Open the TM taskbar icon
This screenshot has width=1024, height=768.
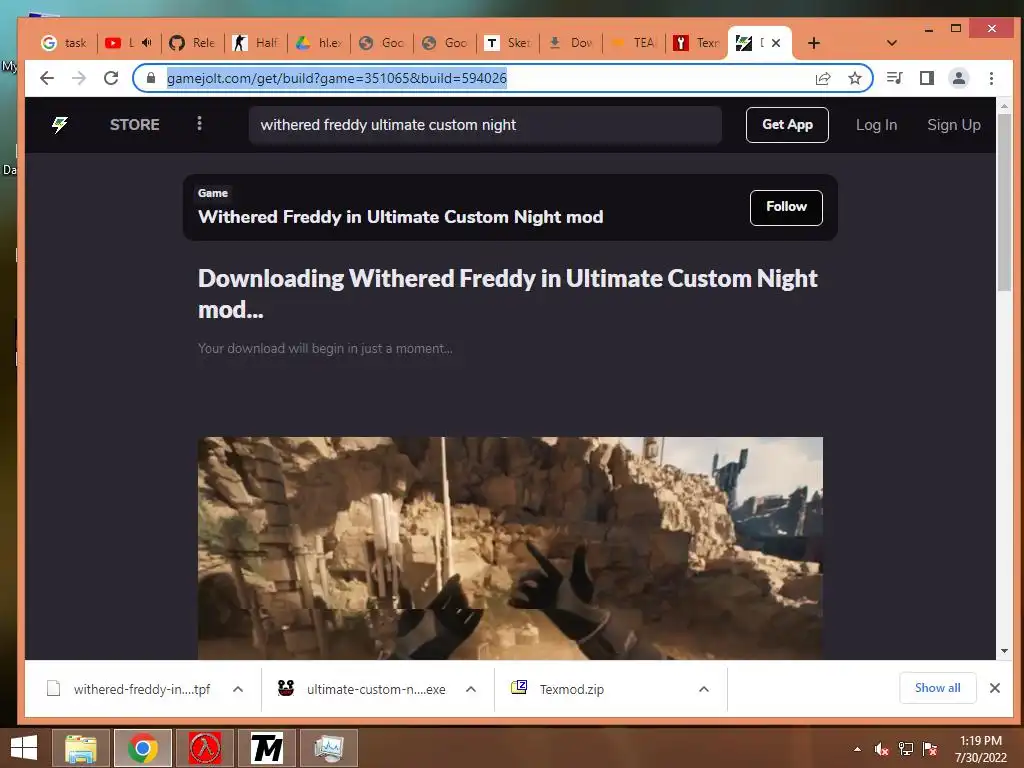point(266,748)
